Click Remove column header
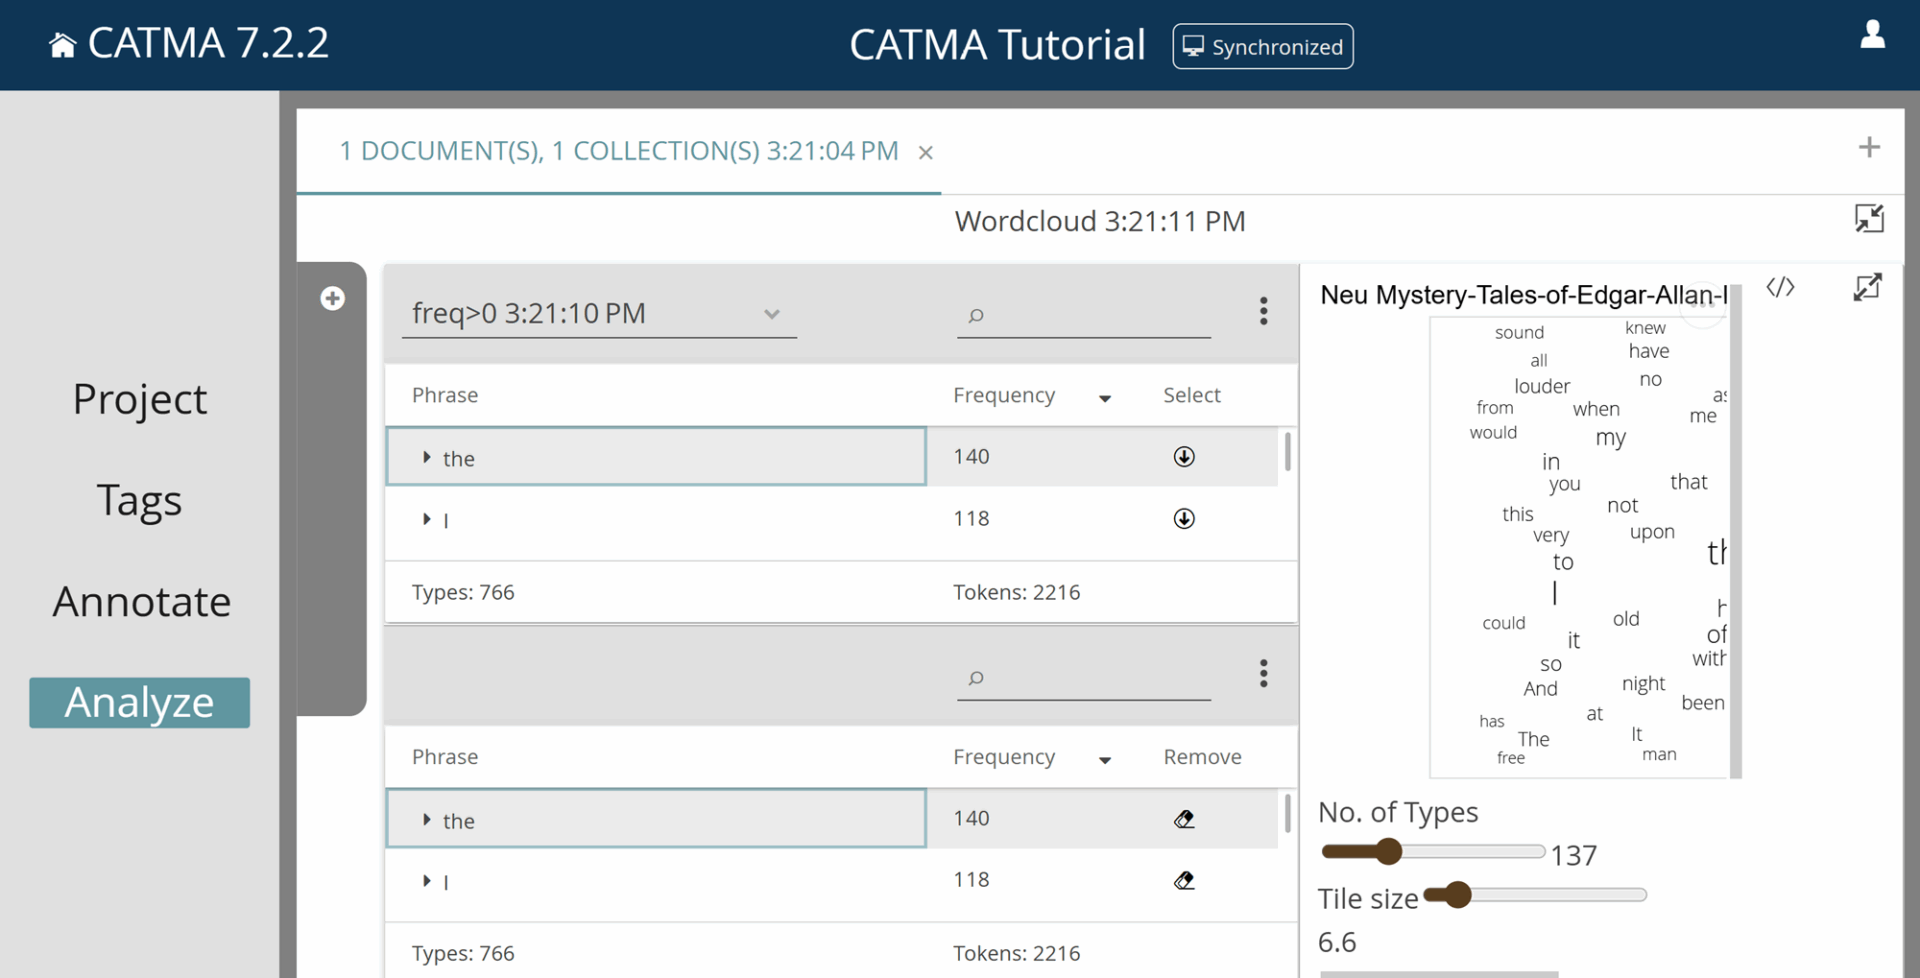 click(x=1202, y=757)
